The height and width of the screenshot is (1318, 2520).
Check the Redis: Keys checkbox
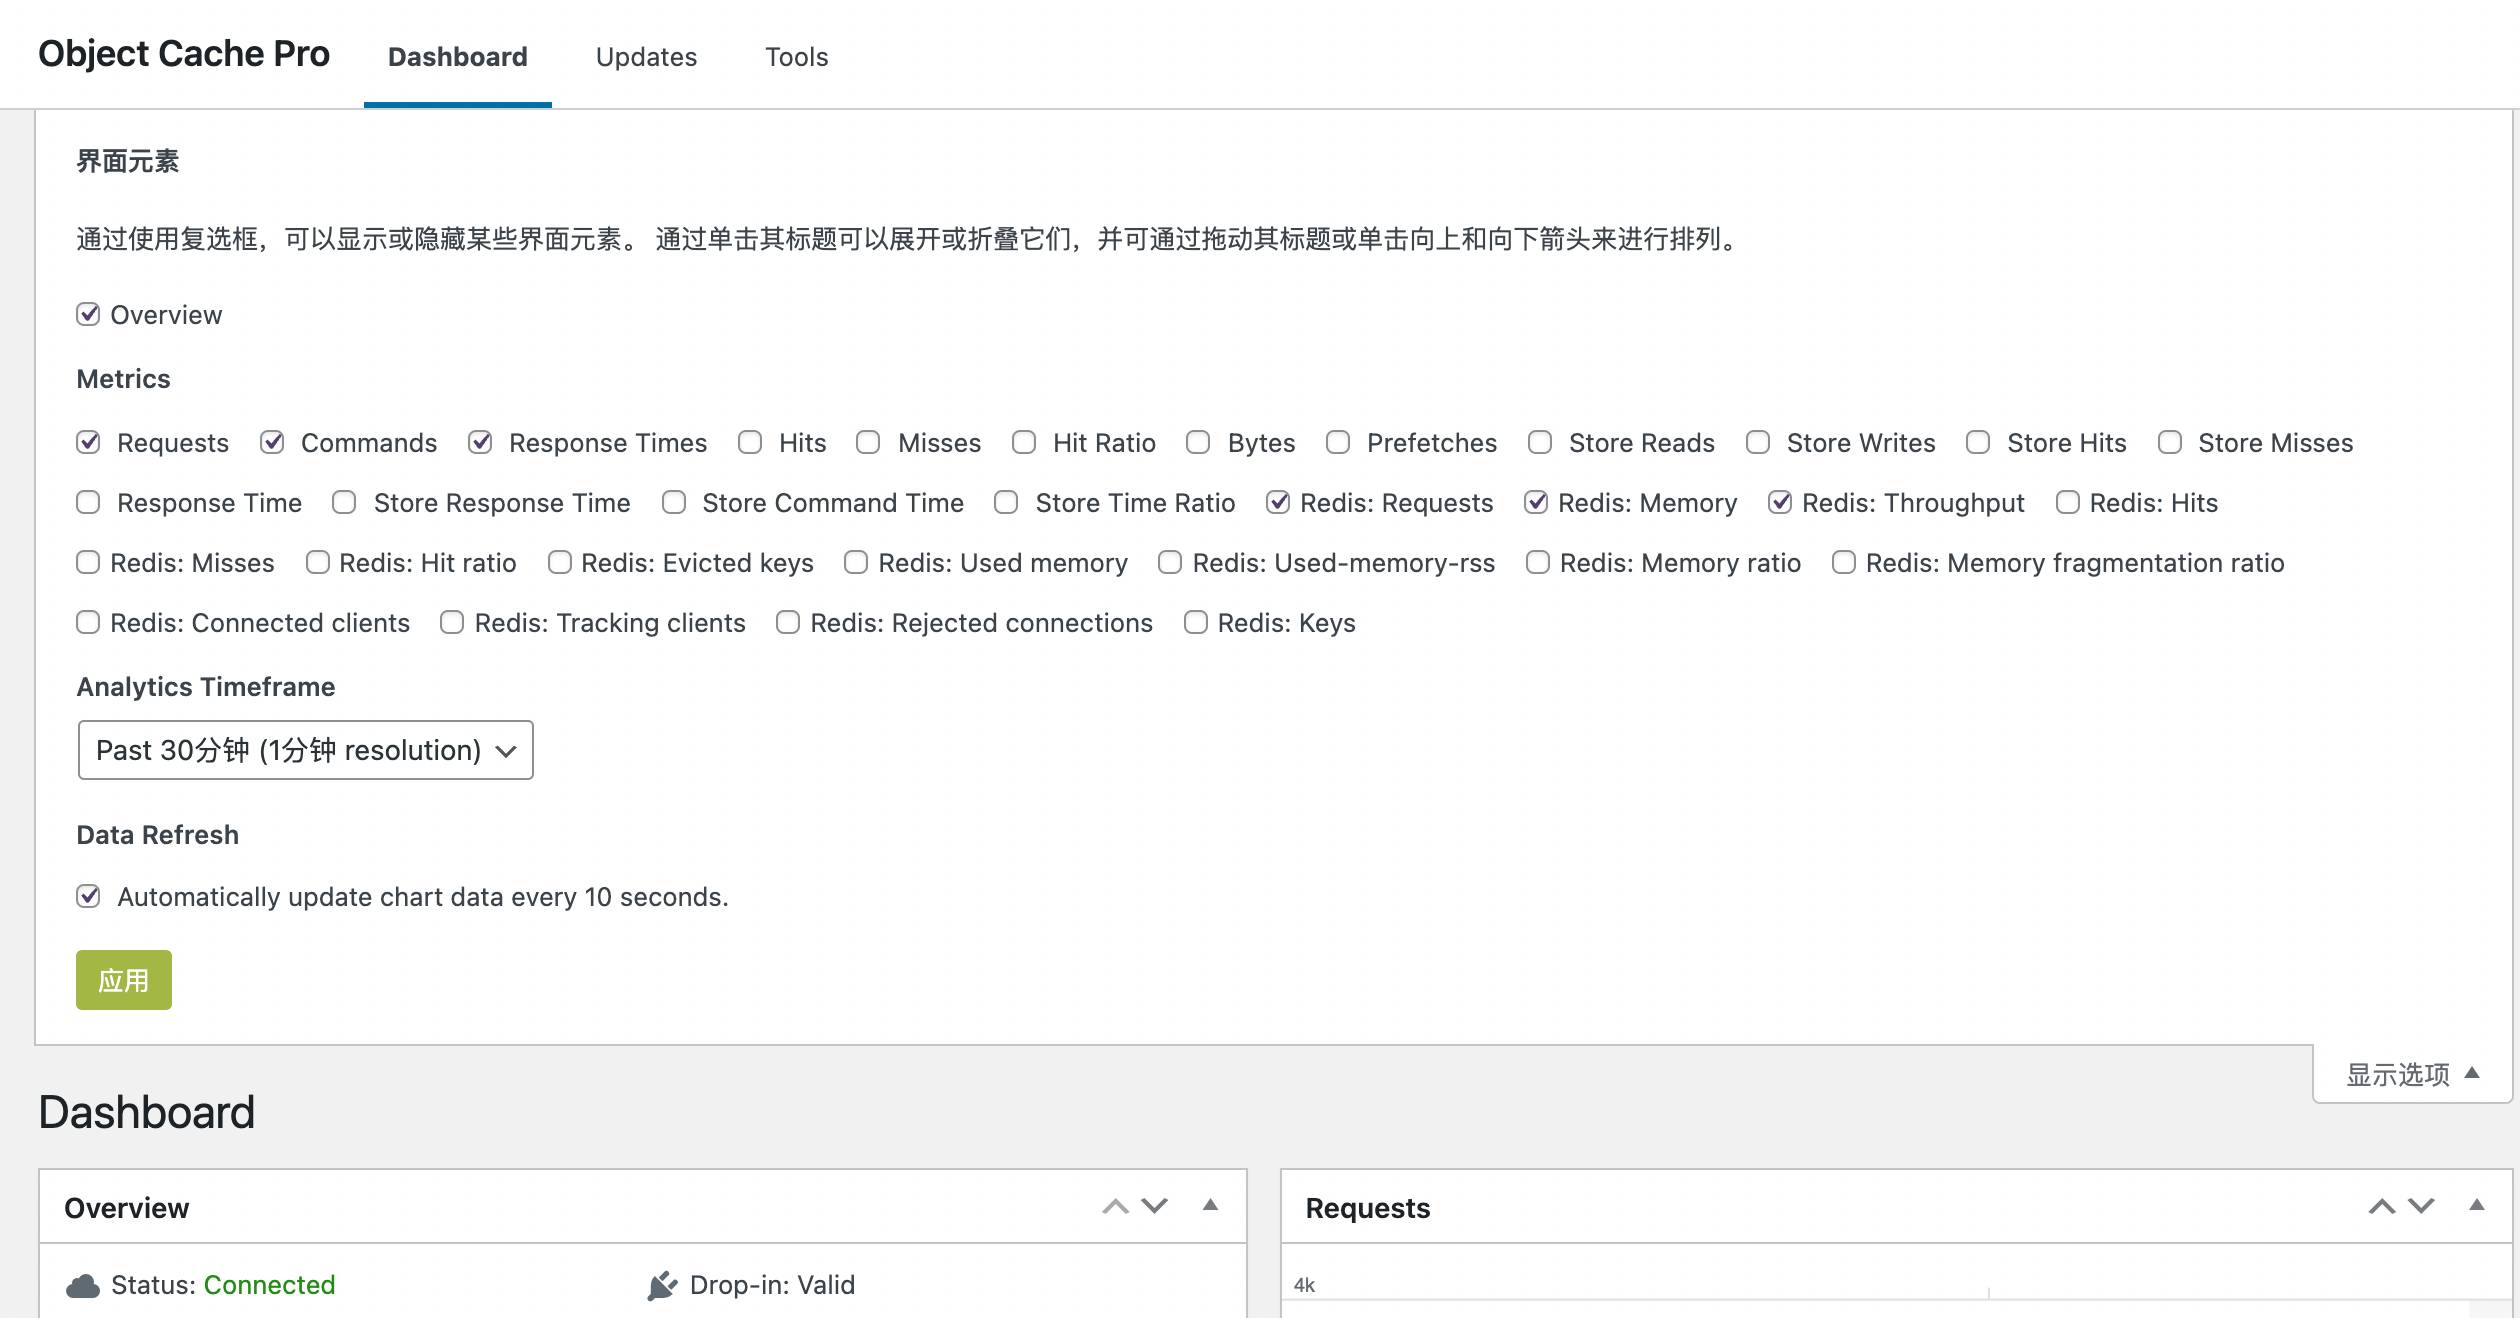(x=1196, y=623)
